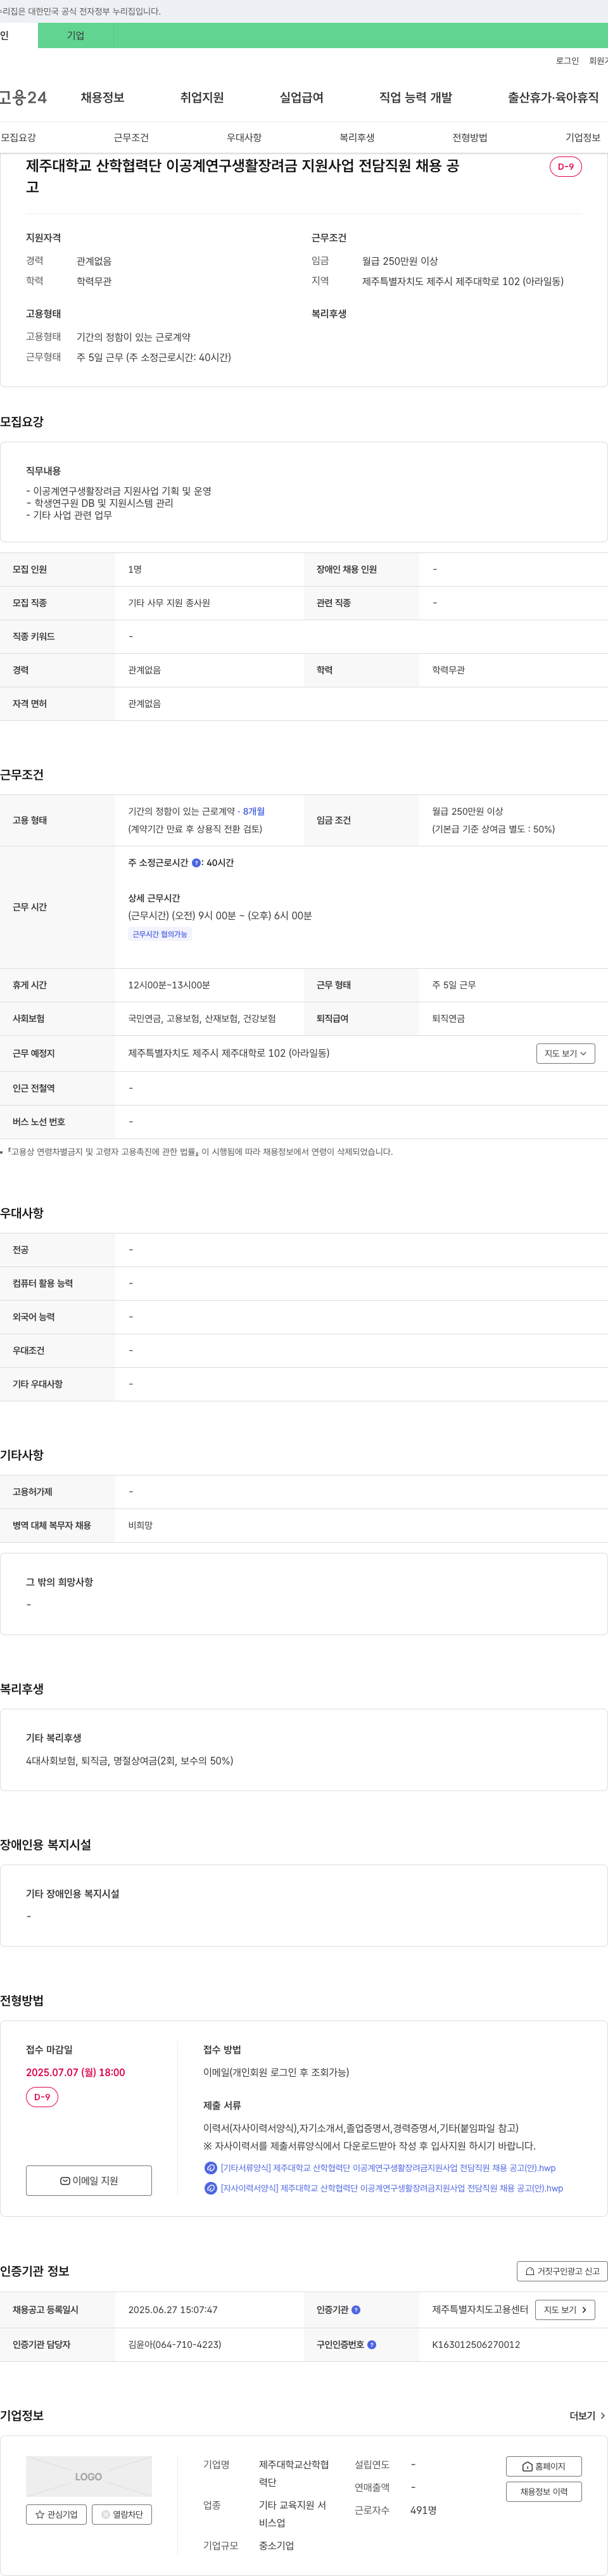Jump to the 복리후생 section tab
This screenshot has width=608, height=2576.
tap(357, 138)
